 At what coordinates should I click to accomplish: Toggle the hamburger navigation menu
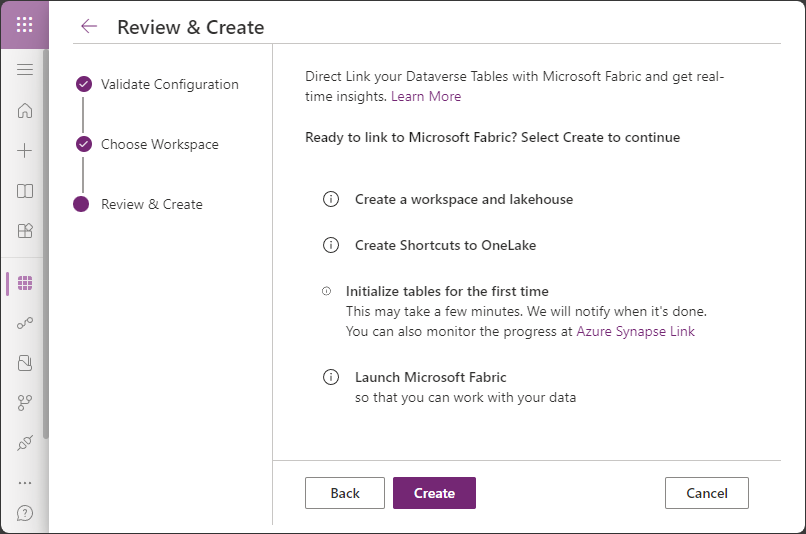(x=25, y=69)
